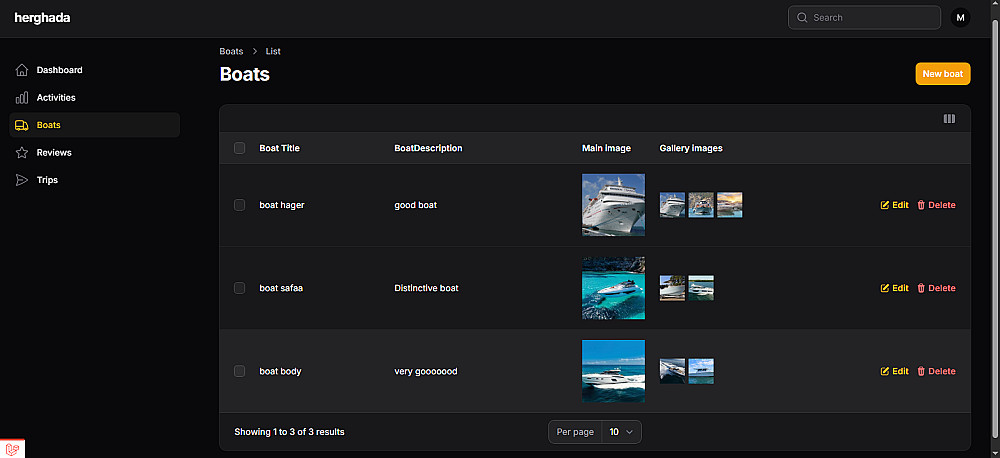The image size is (1000, 458).
Task: Sort by BoatDescription column header
Action: (428, 148)
